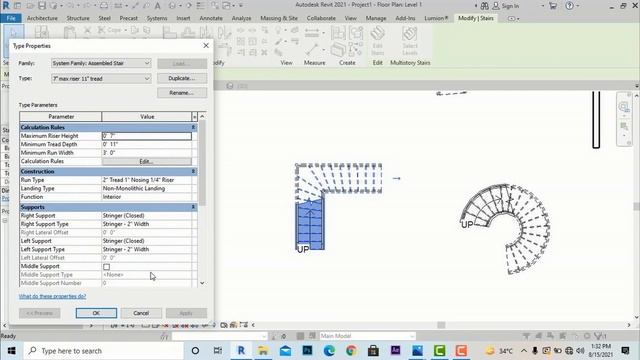Open Photoshop from the Windows taskbar
This screenshot has width=640, height=360.
click(x=307, y=351)
